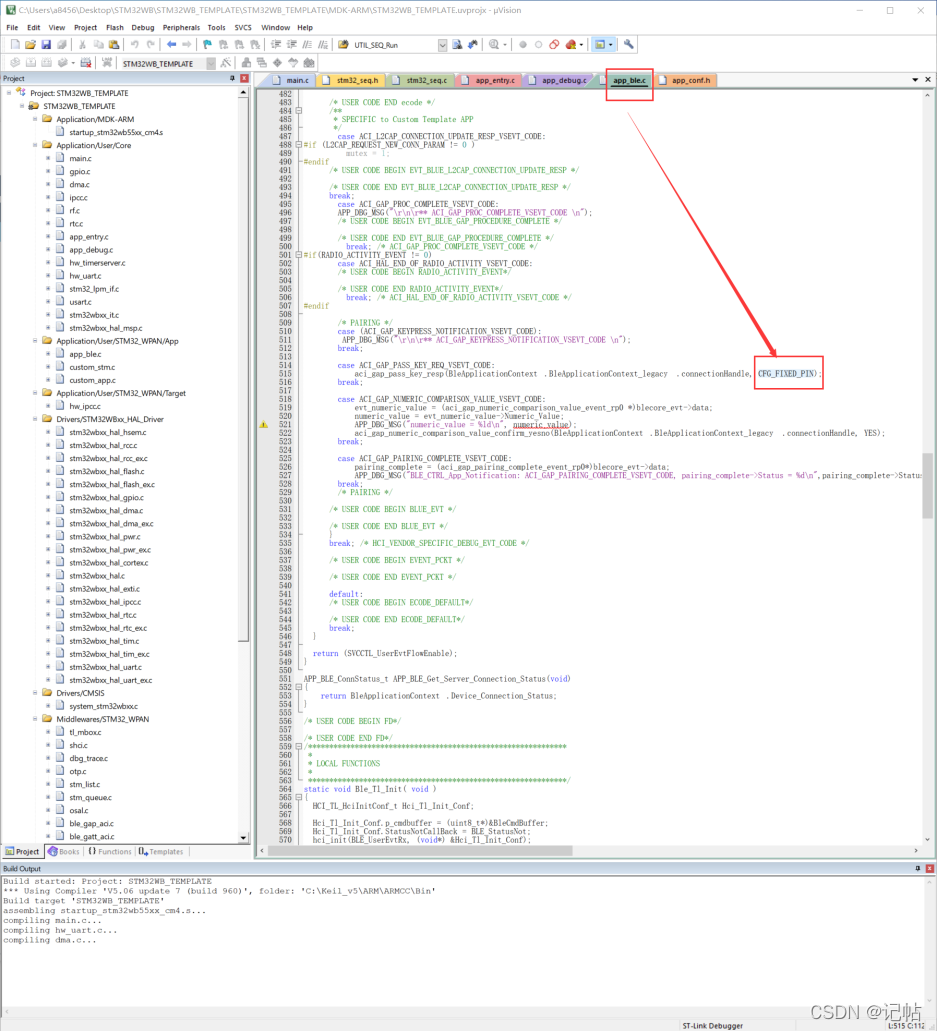Screen dimensions: 937x1031
Task: Click the editor's horizontal scrollbar thumb
Action: click(x=420, y=851)
